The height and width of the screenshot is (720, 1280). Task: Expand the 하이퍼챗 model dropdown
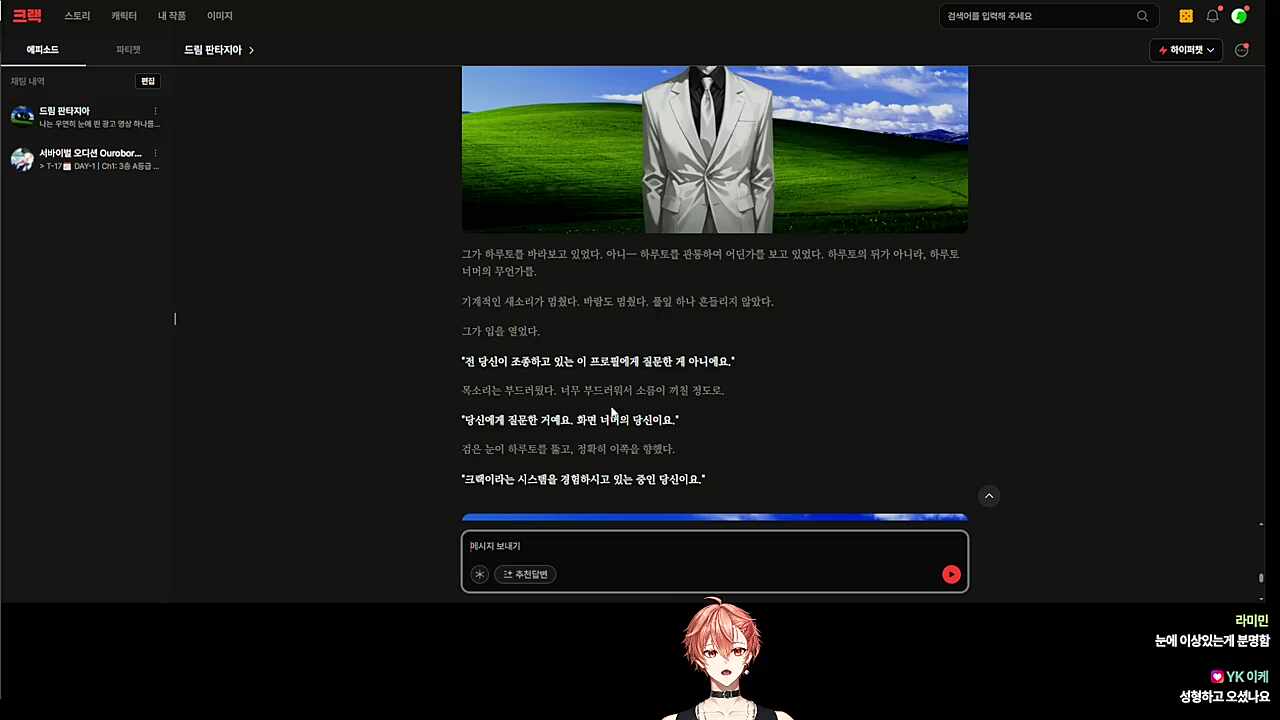tap(1186, 50)
